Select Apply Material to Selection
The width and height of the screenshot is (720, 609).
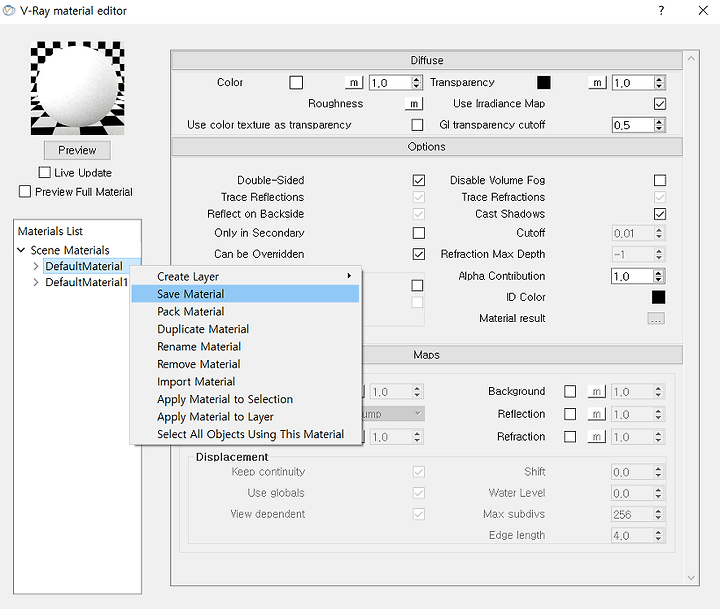tap(245, 399)
